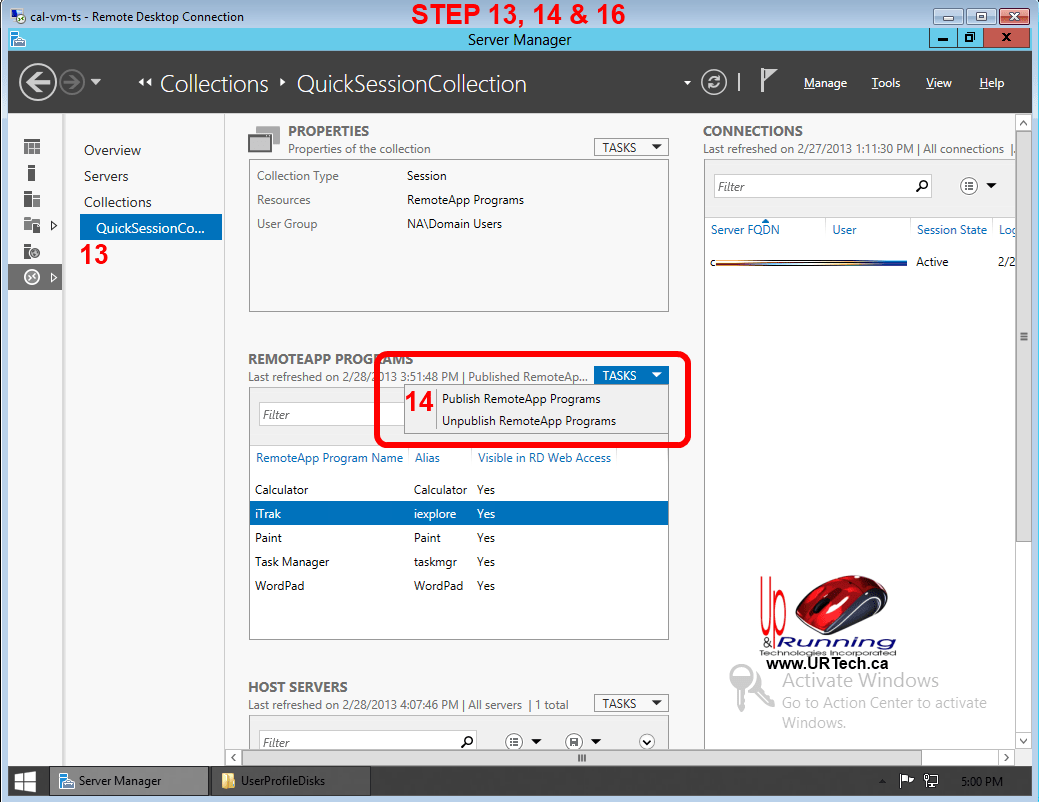Open list view options dropdown in Connections
The width and height of the screenshot is (1039, 802).
pyautogui.click(x=978, y=186)
